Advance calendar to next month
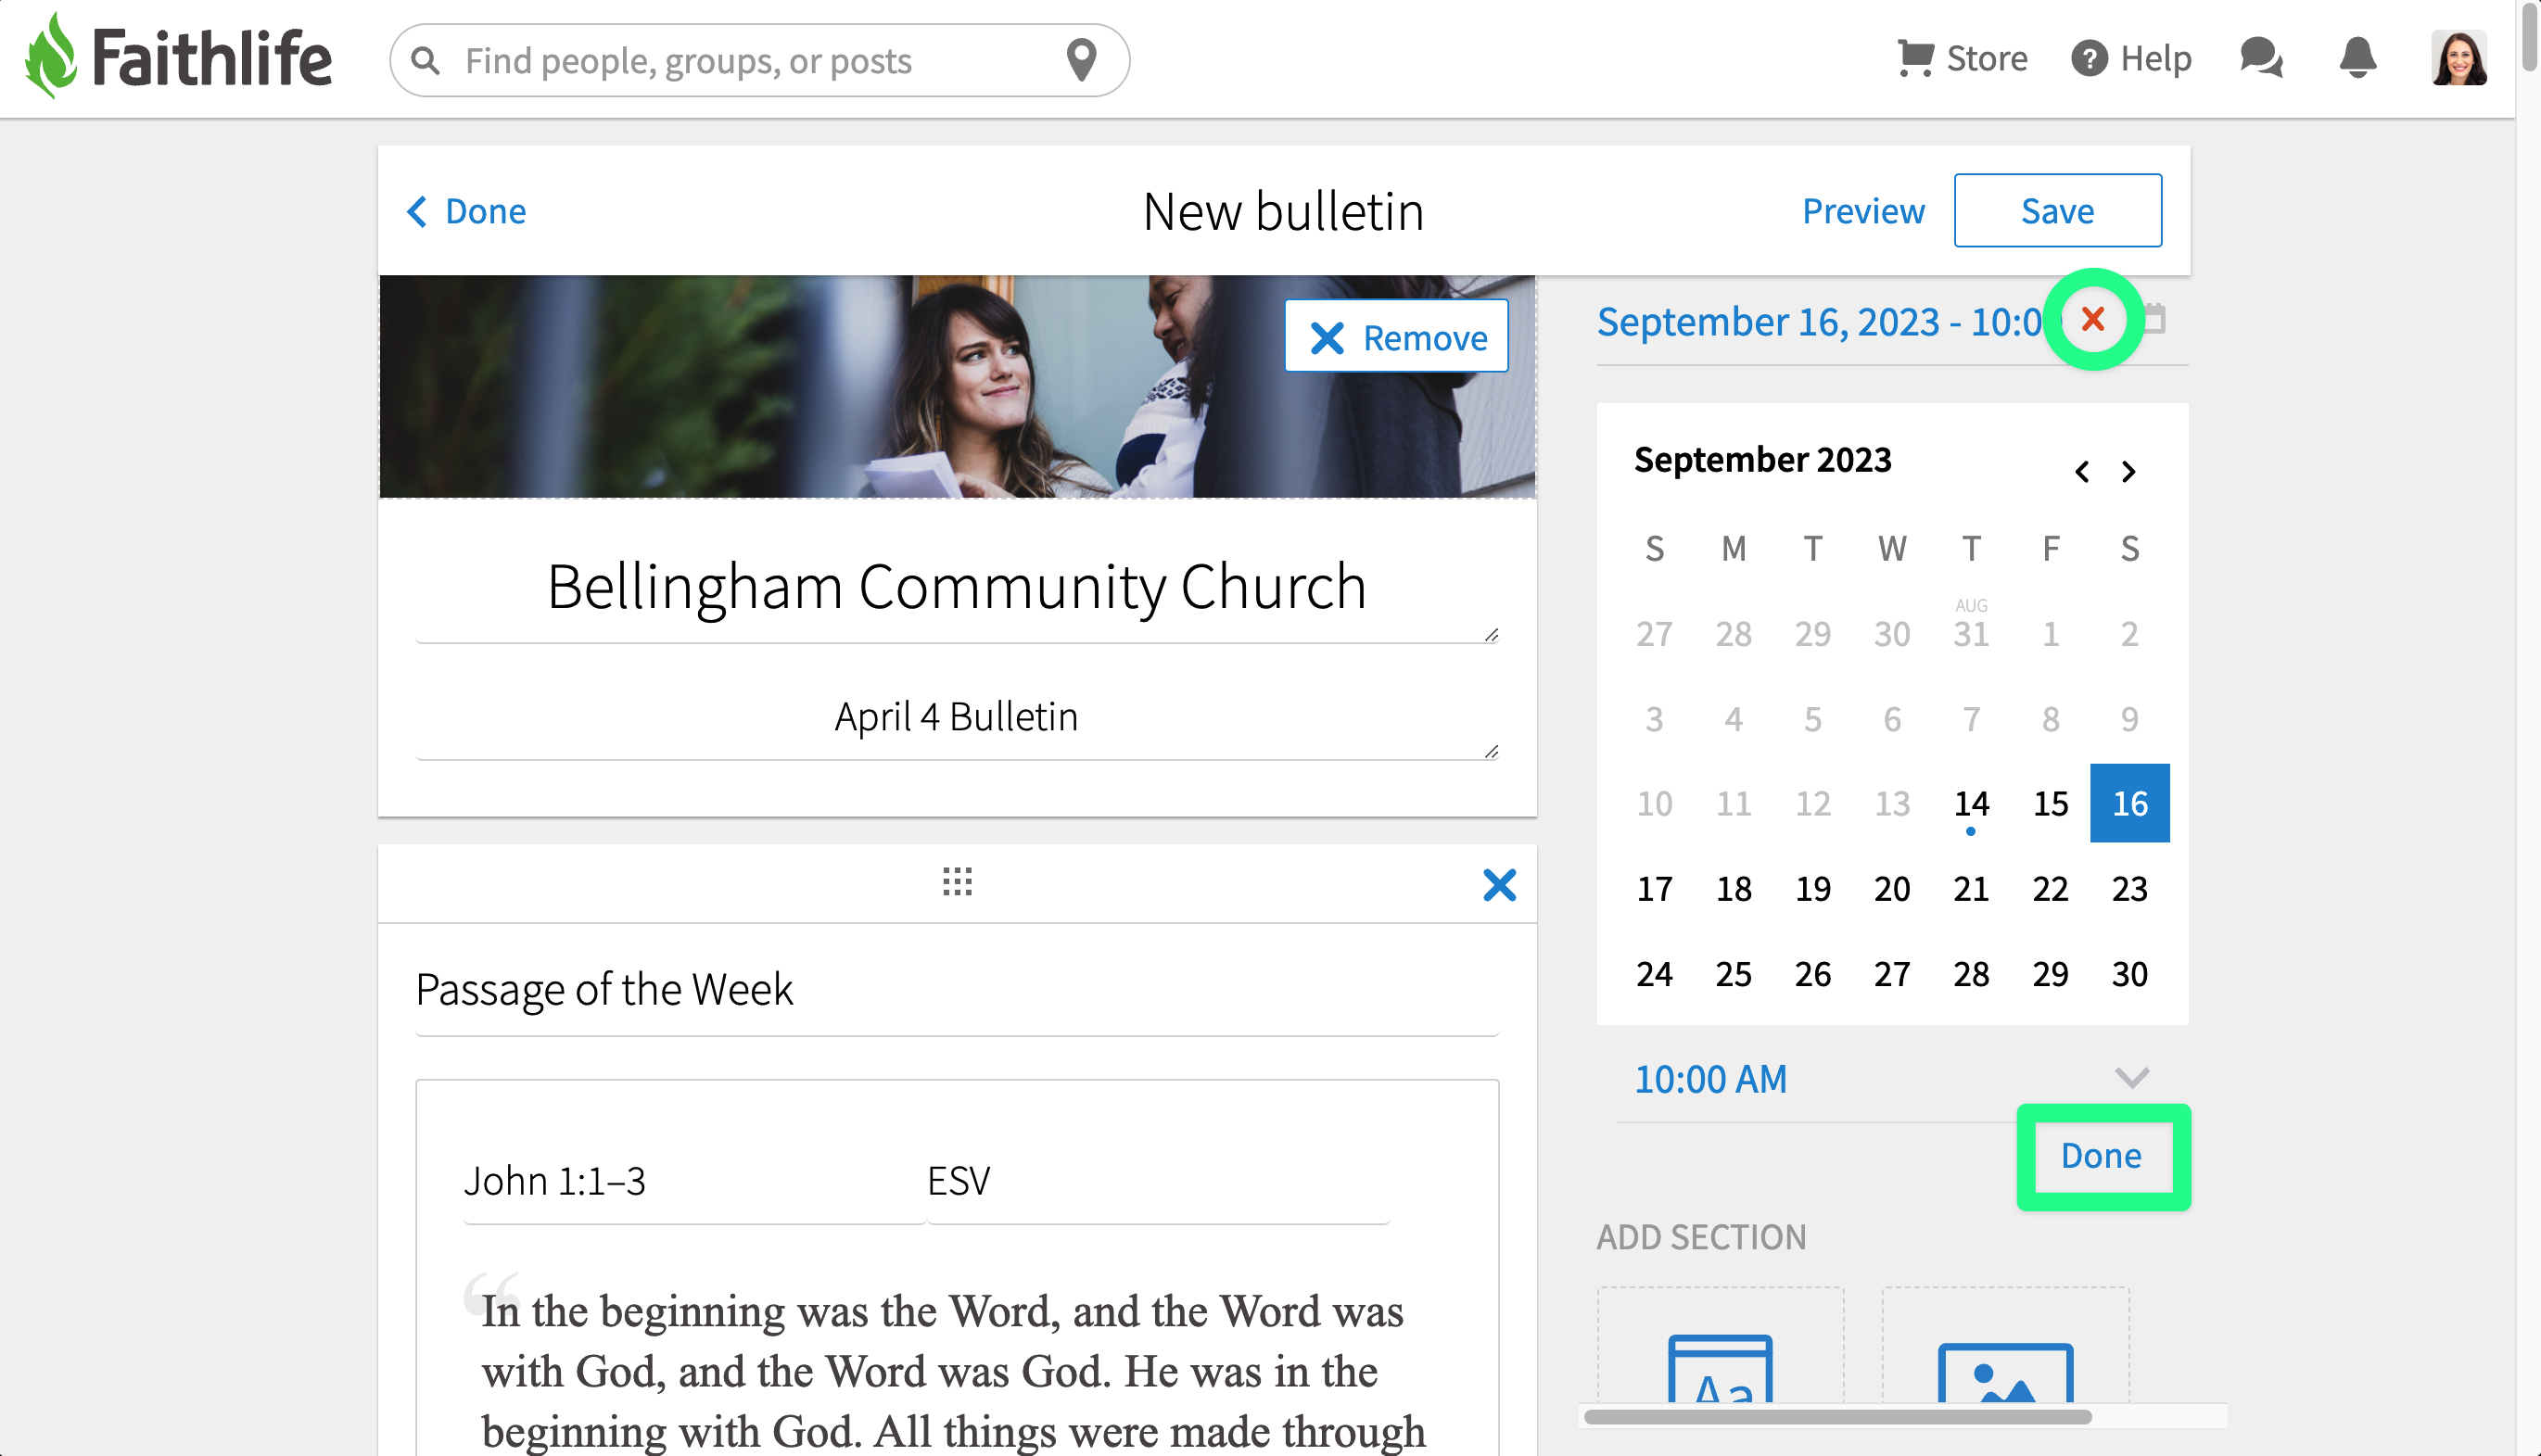Screen dimensions: 2541x1456 pos(2129,471)
